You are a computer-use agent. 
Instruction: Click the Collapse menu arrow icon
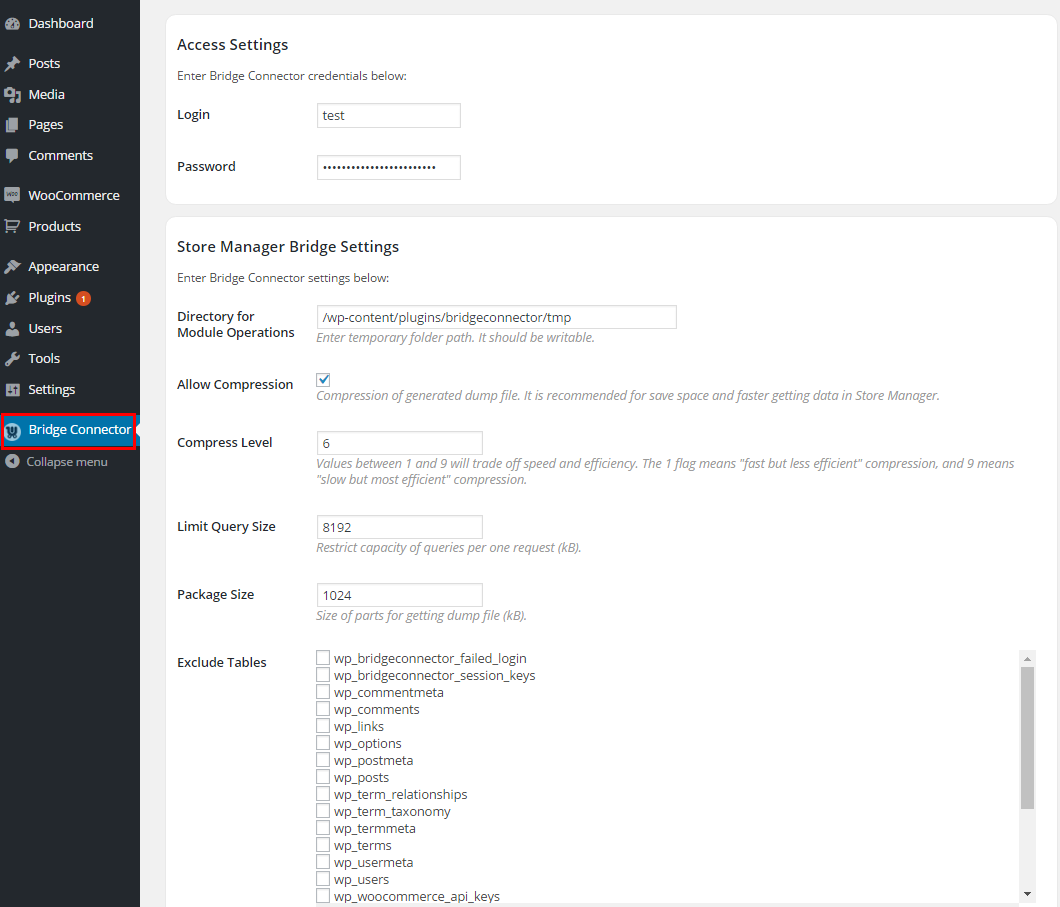point(12,462)
